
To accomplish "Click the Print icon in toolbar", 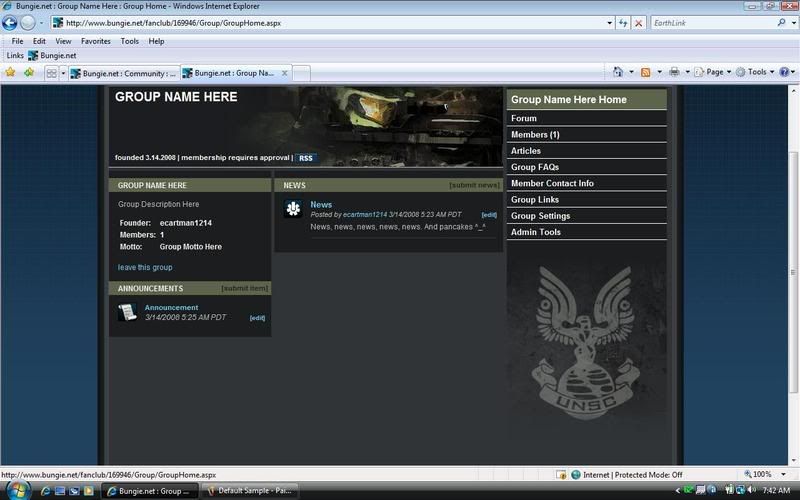I will point(675,72).
